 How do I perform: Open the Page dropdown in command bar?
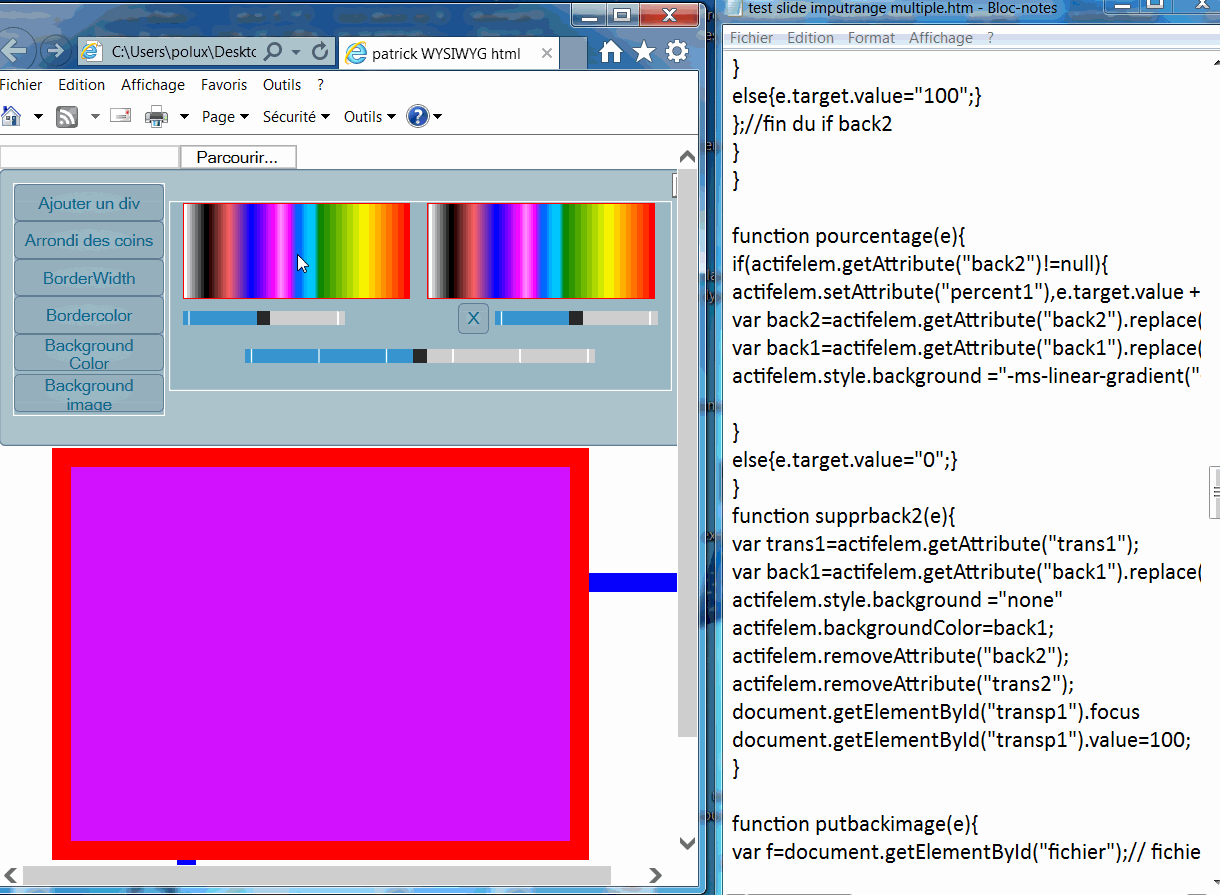coord(225,117)
